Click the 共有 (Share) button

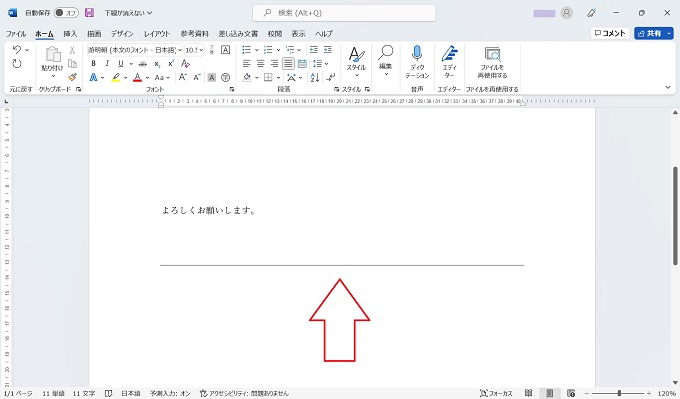point(650,33)
